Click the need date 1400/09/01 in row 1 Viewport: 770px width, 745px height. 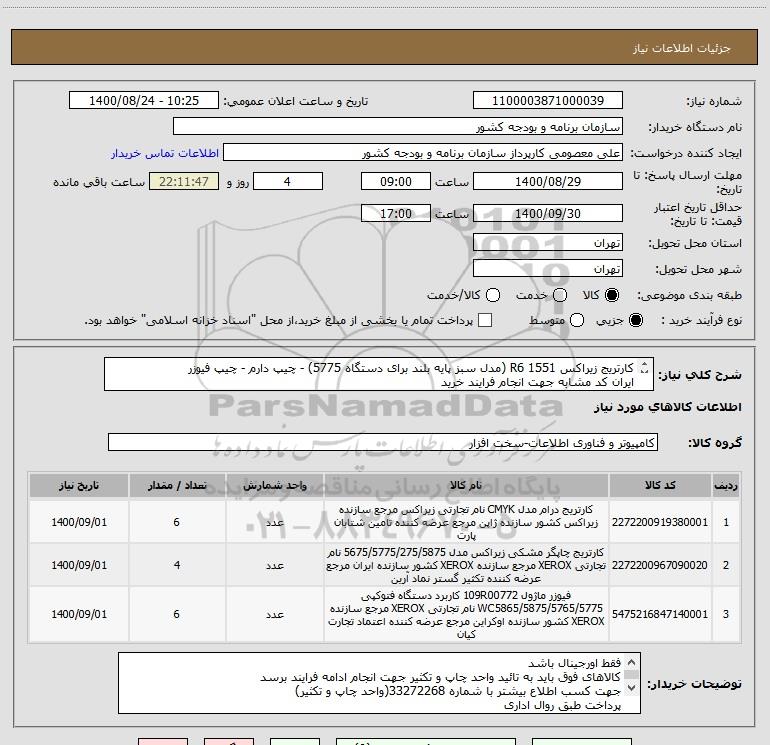[79, 522]
